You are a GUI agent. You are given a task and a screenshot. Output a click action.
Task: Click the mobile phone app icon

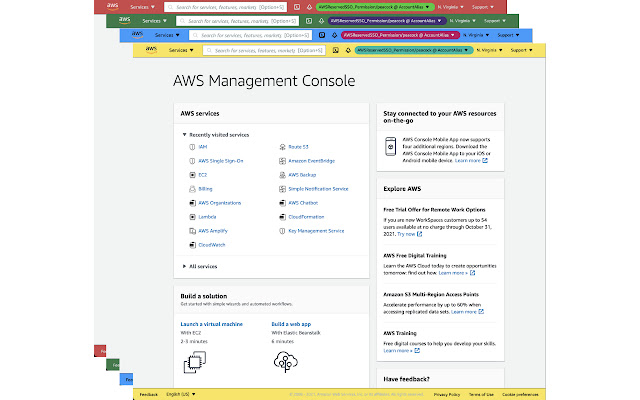point(391,146)
